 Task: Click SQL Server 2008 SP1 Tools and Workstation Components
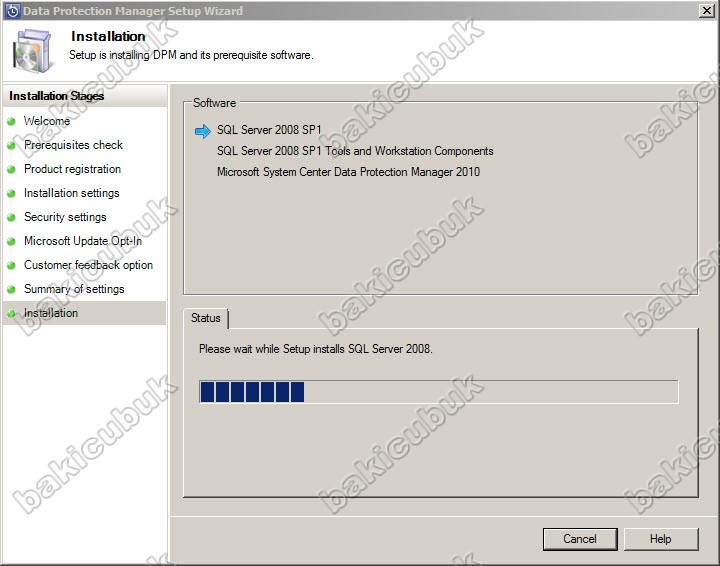[x=355, y=151]
